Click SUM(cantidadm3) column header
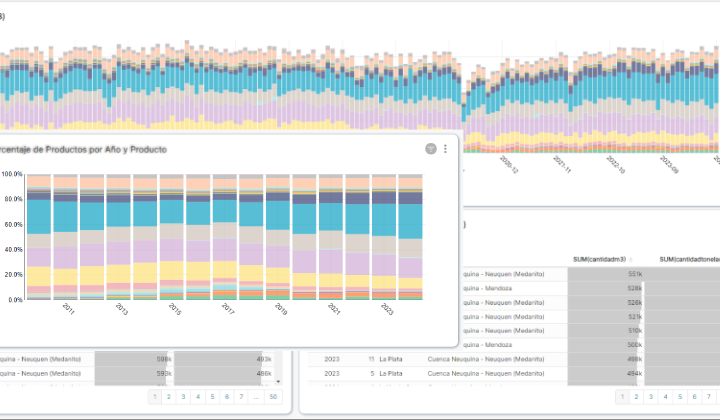The image size is (720, 420). point(599,259)
